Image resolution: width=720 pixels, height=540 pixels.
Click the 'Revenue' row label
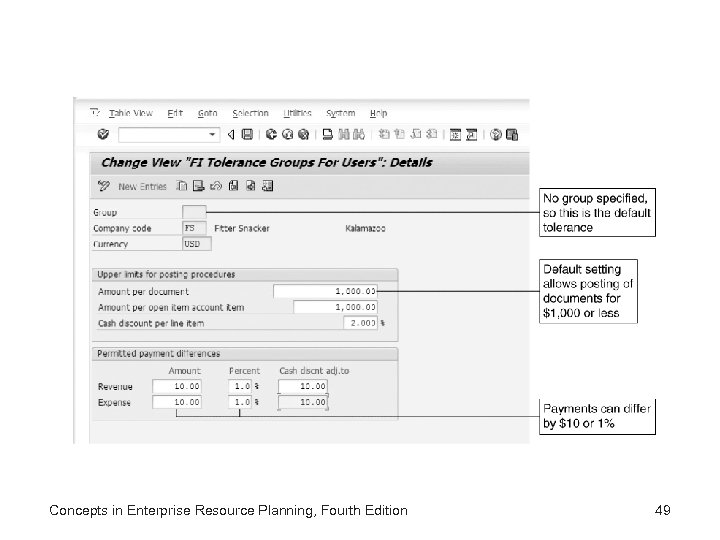pos(115,387)
